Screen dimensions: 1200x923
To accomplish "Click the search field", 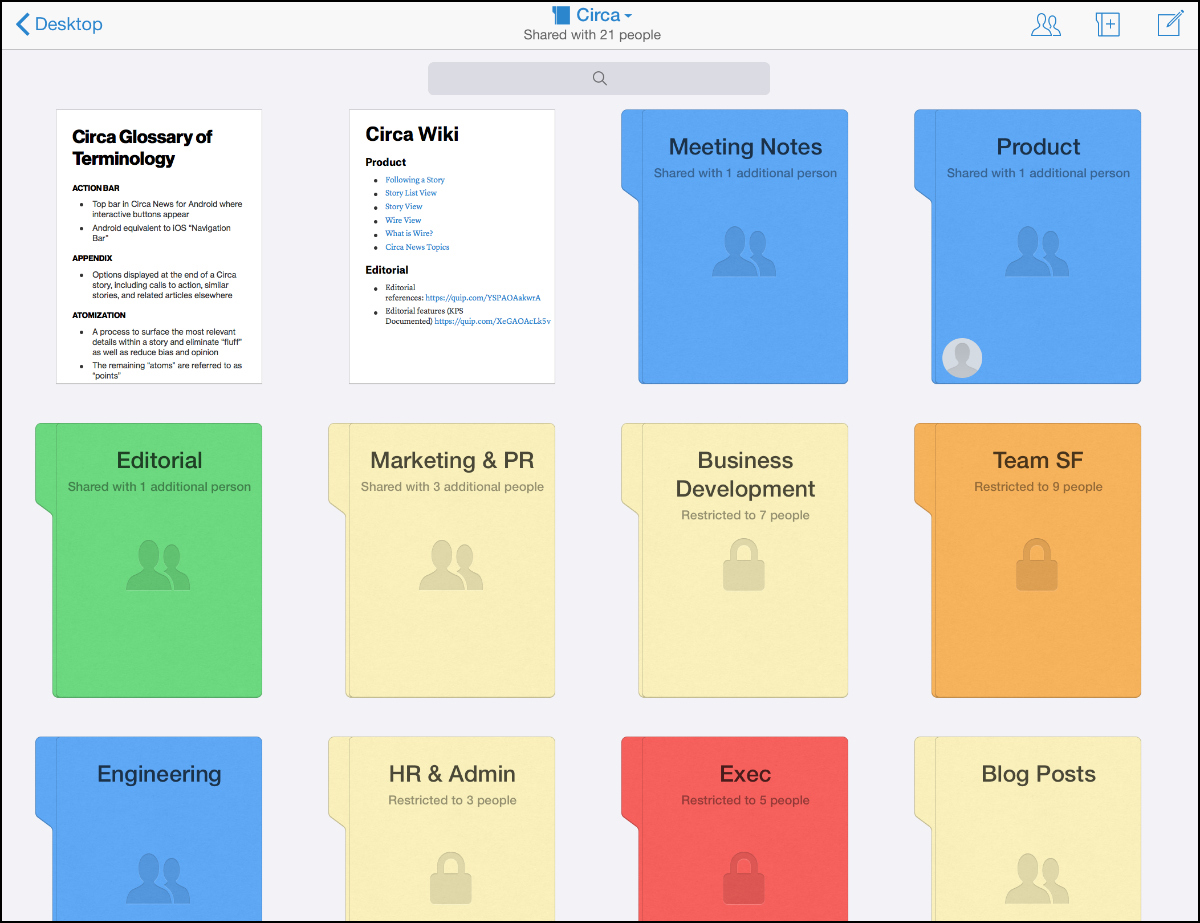I will 598,78.
